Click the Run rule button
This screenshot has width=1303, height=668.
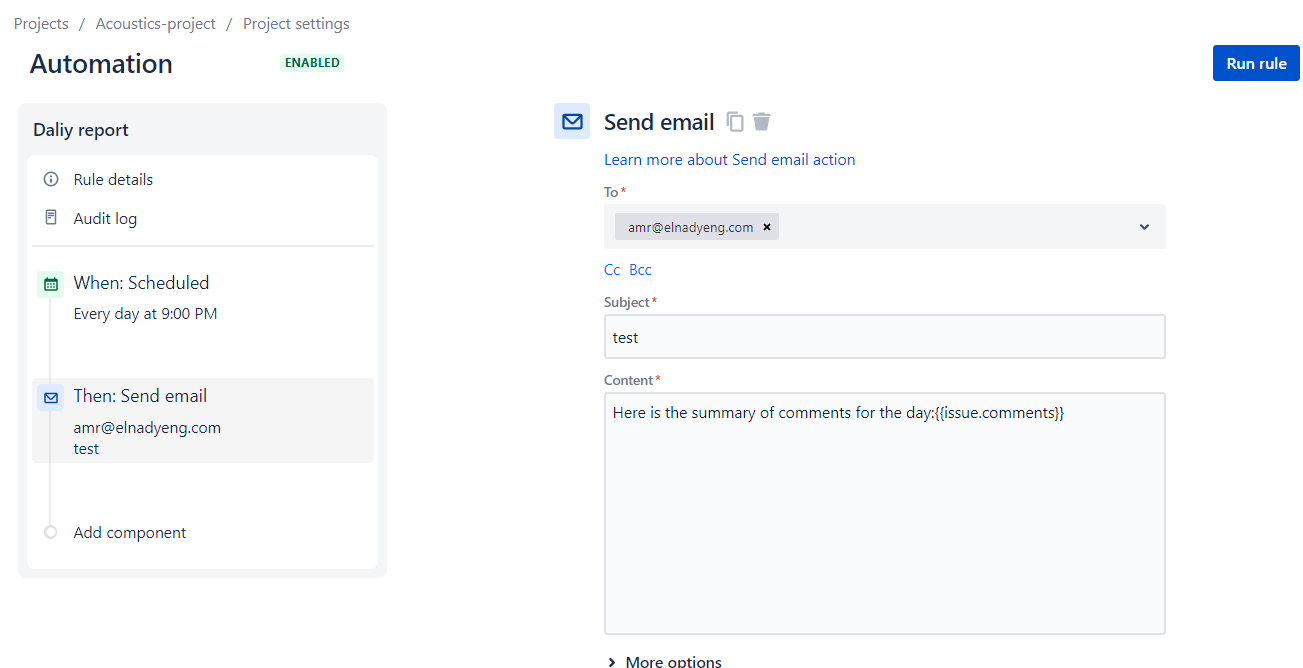(1255, 62)
